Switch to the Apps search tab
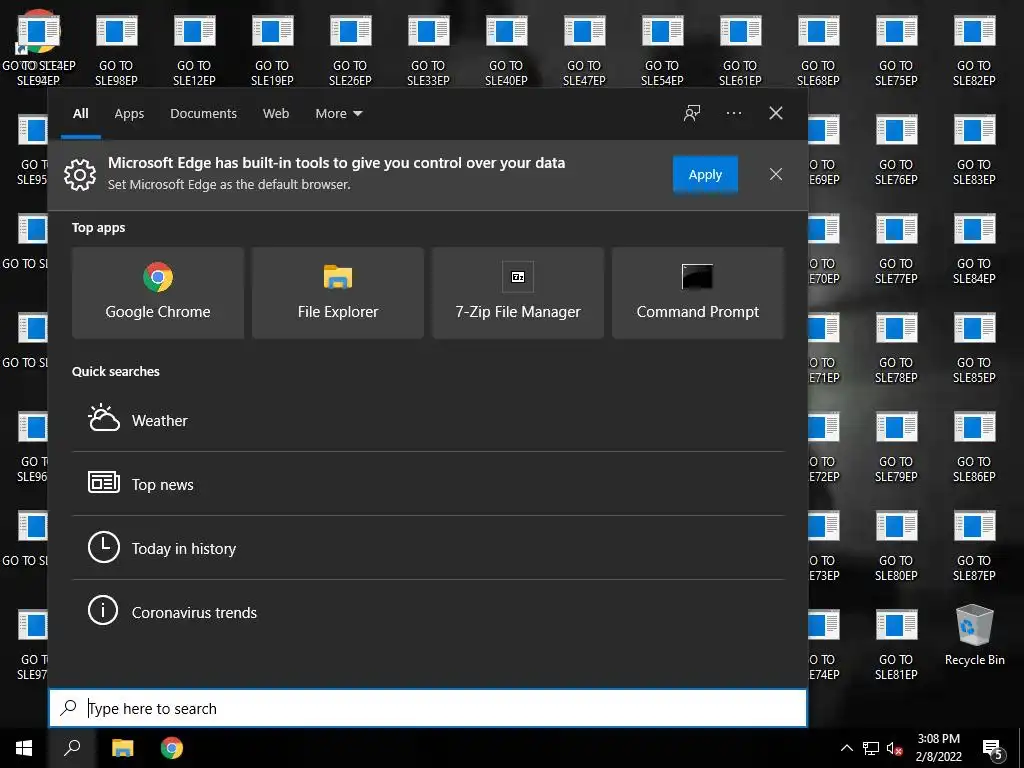 pos(129,113)
